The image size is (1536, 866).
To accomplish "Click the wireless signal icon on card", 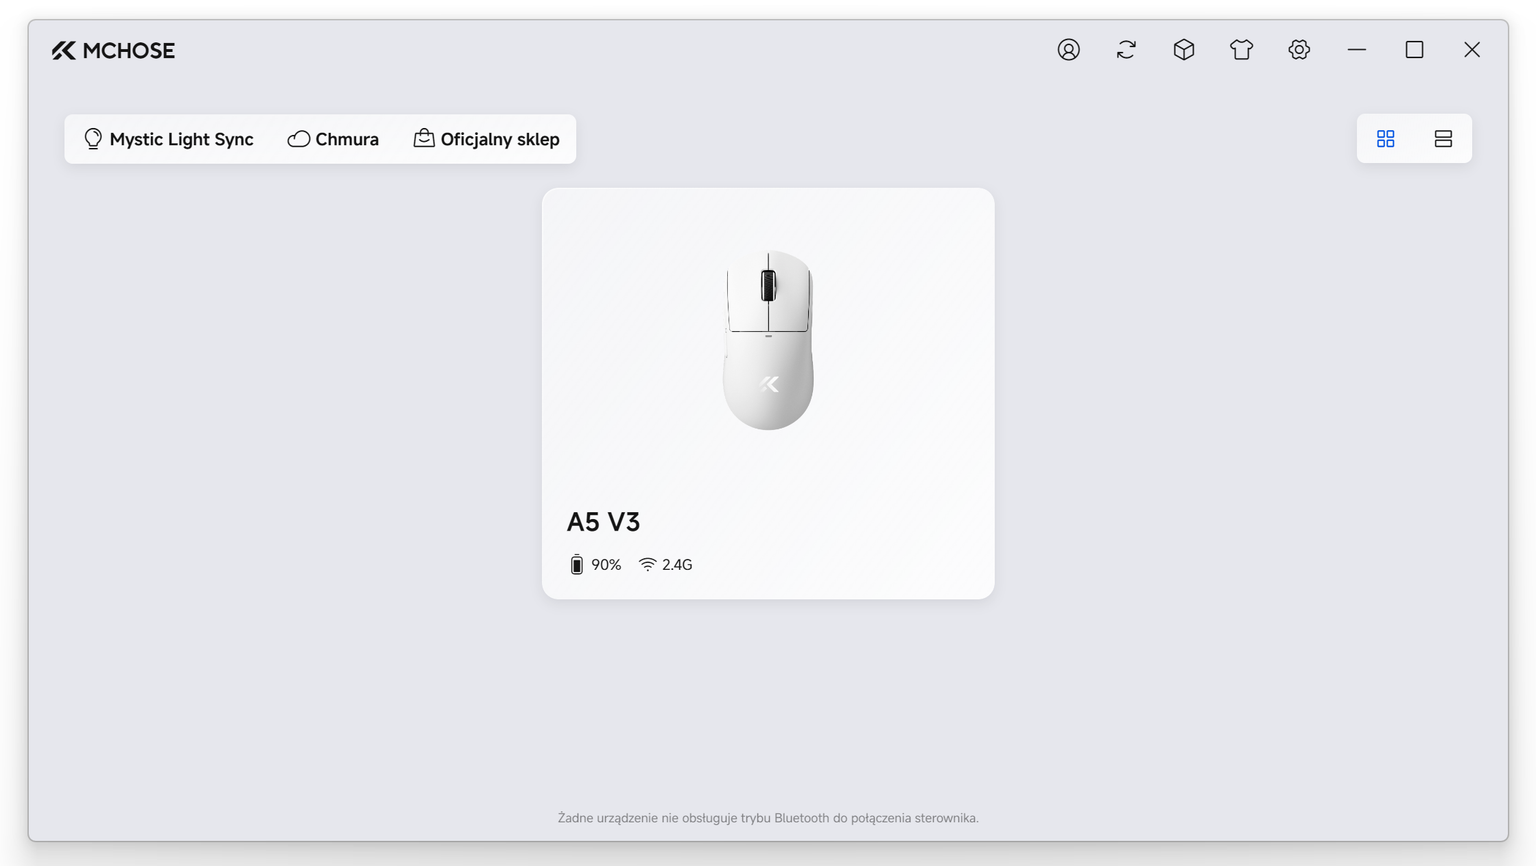I will pyautogui.click(x=648, y=565).
